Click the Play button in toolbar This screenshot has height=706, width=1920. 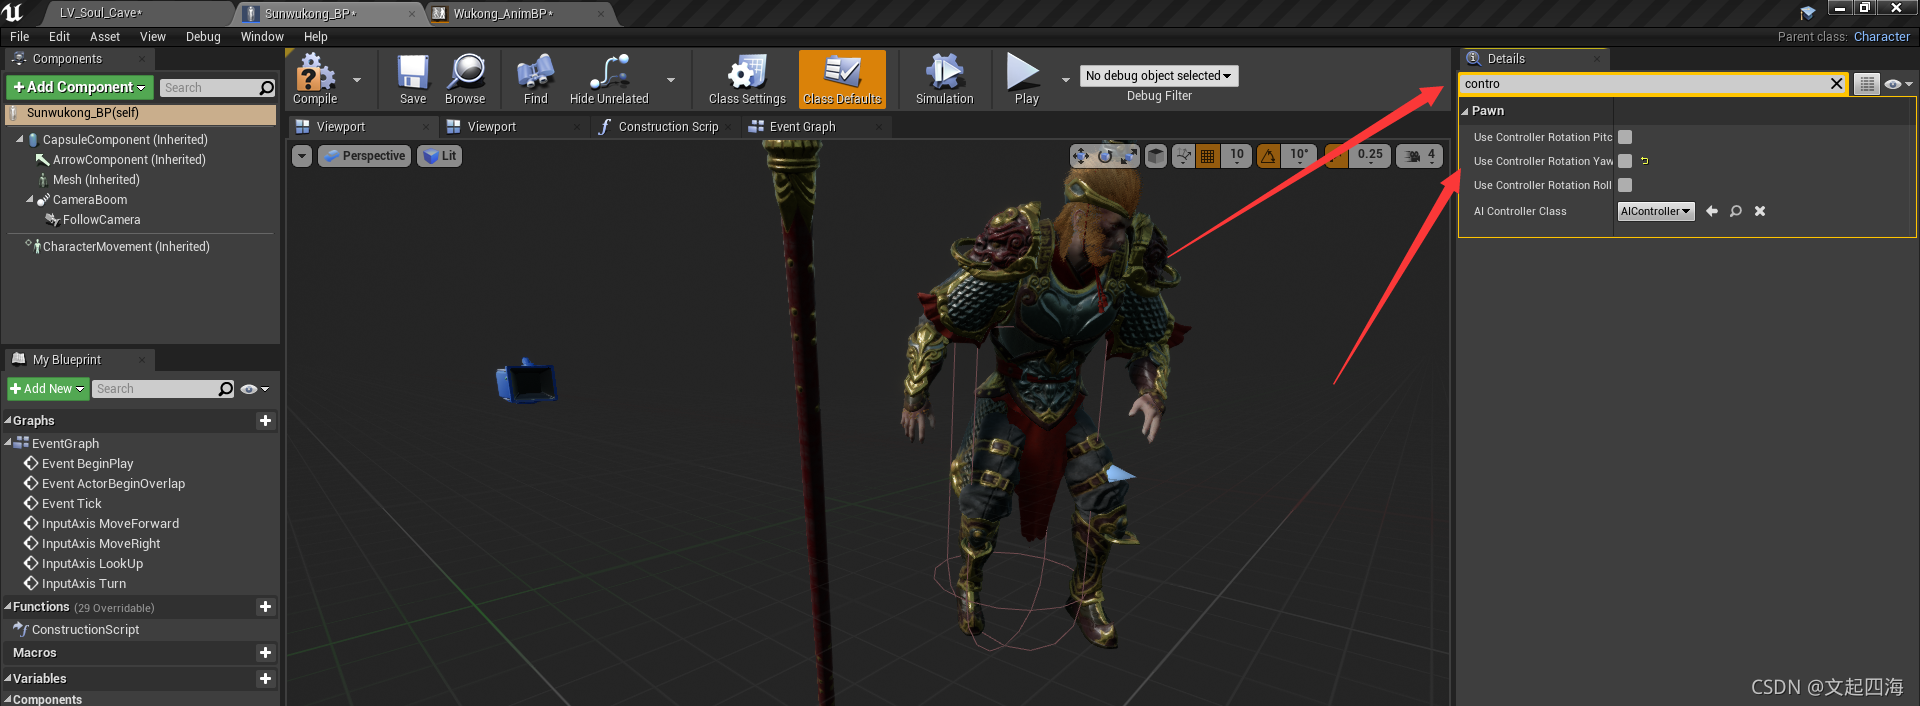(x=1026, y=79)
